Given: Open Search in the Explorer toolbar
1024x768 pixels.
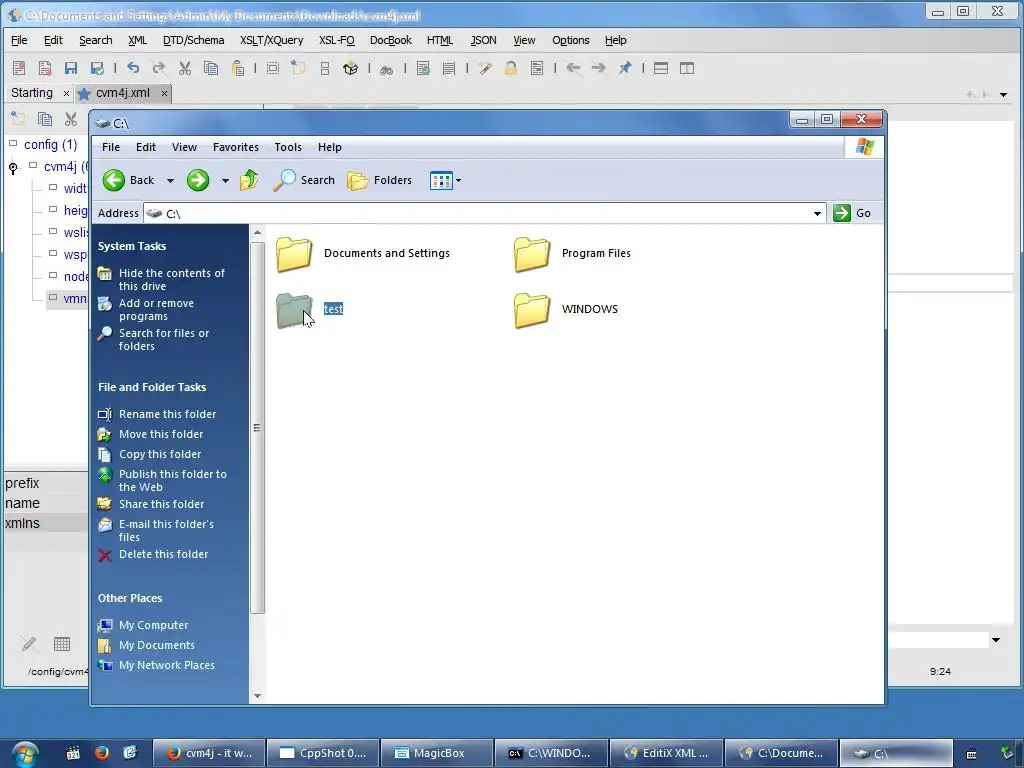Looking at the screenshot, I should tap(304, 180).
